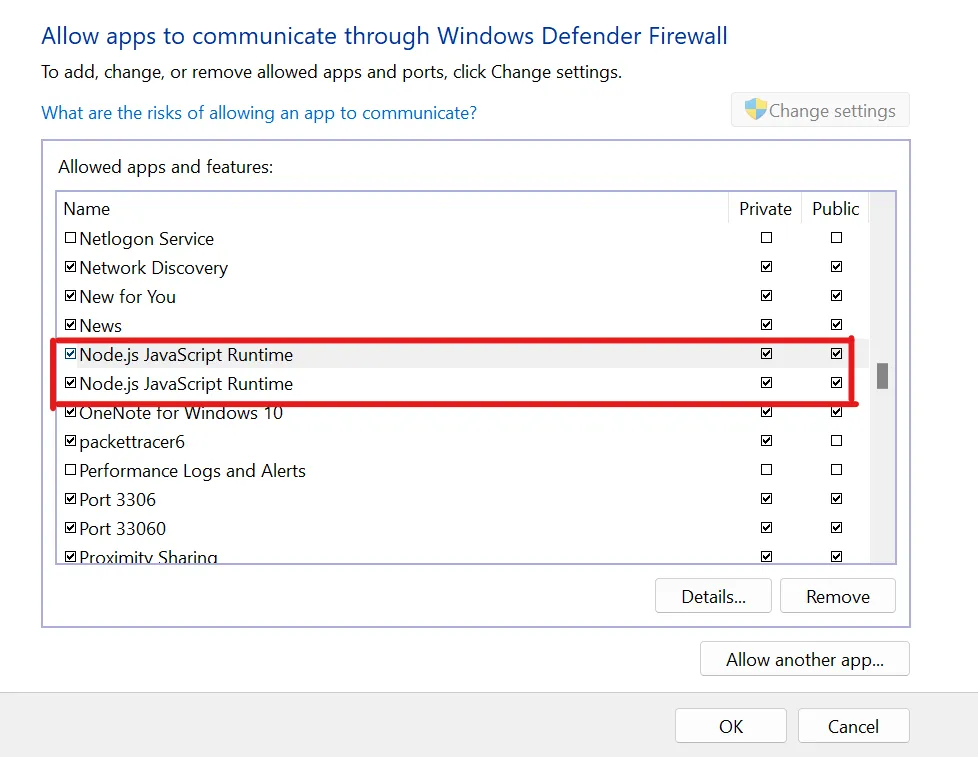Click the apps list scrollbar thumb
This screenshot has width=978, height=757.
[882, 376]
